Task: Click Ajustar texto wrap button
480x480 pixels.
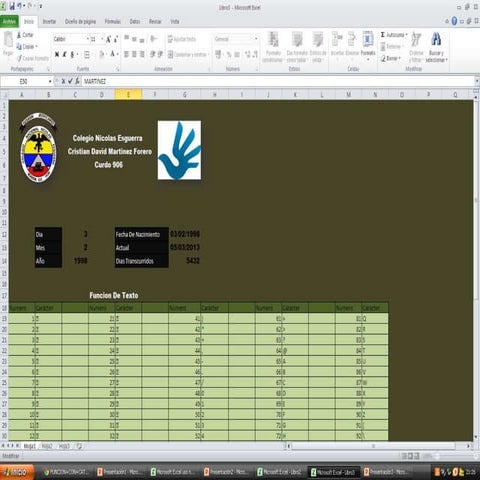Action: [x=182, y=39]
